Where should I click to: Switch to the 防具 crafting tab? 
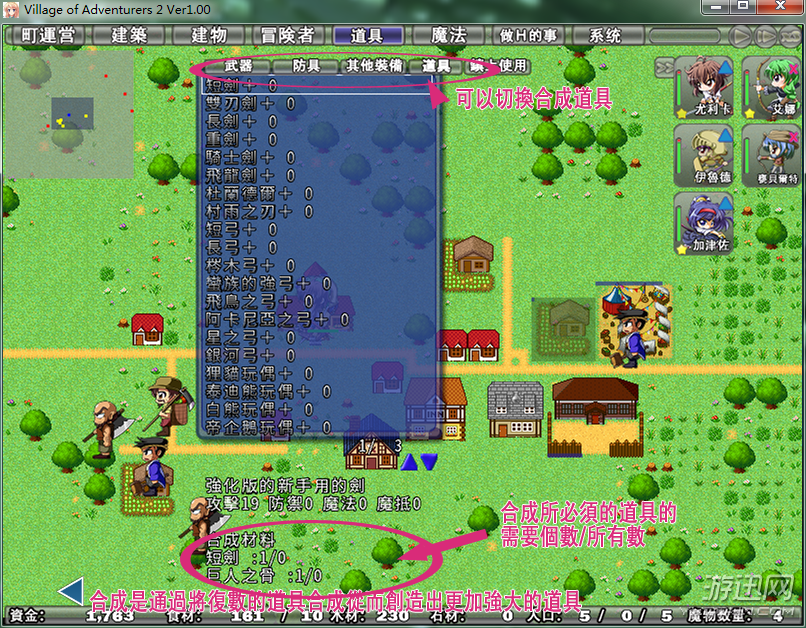(305, 66)
